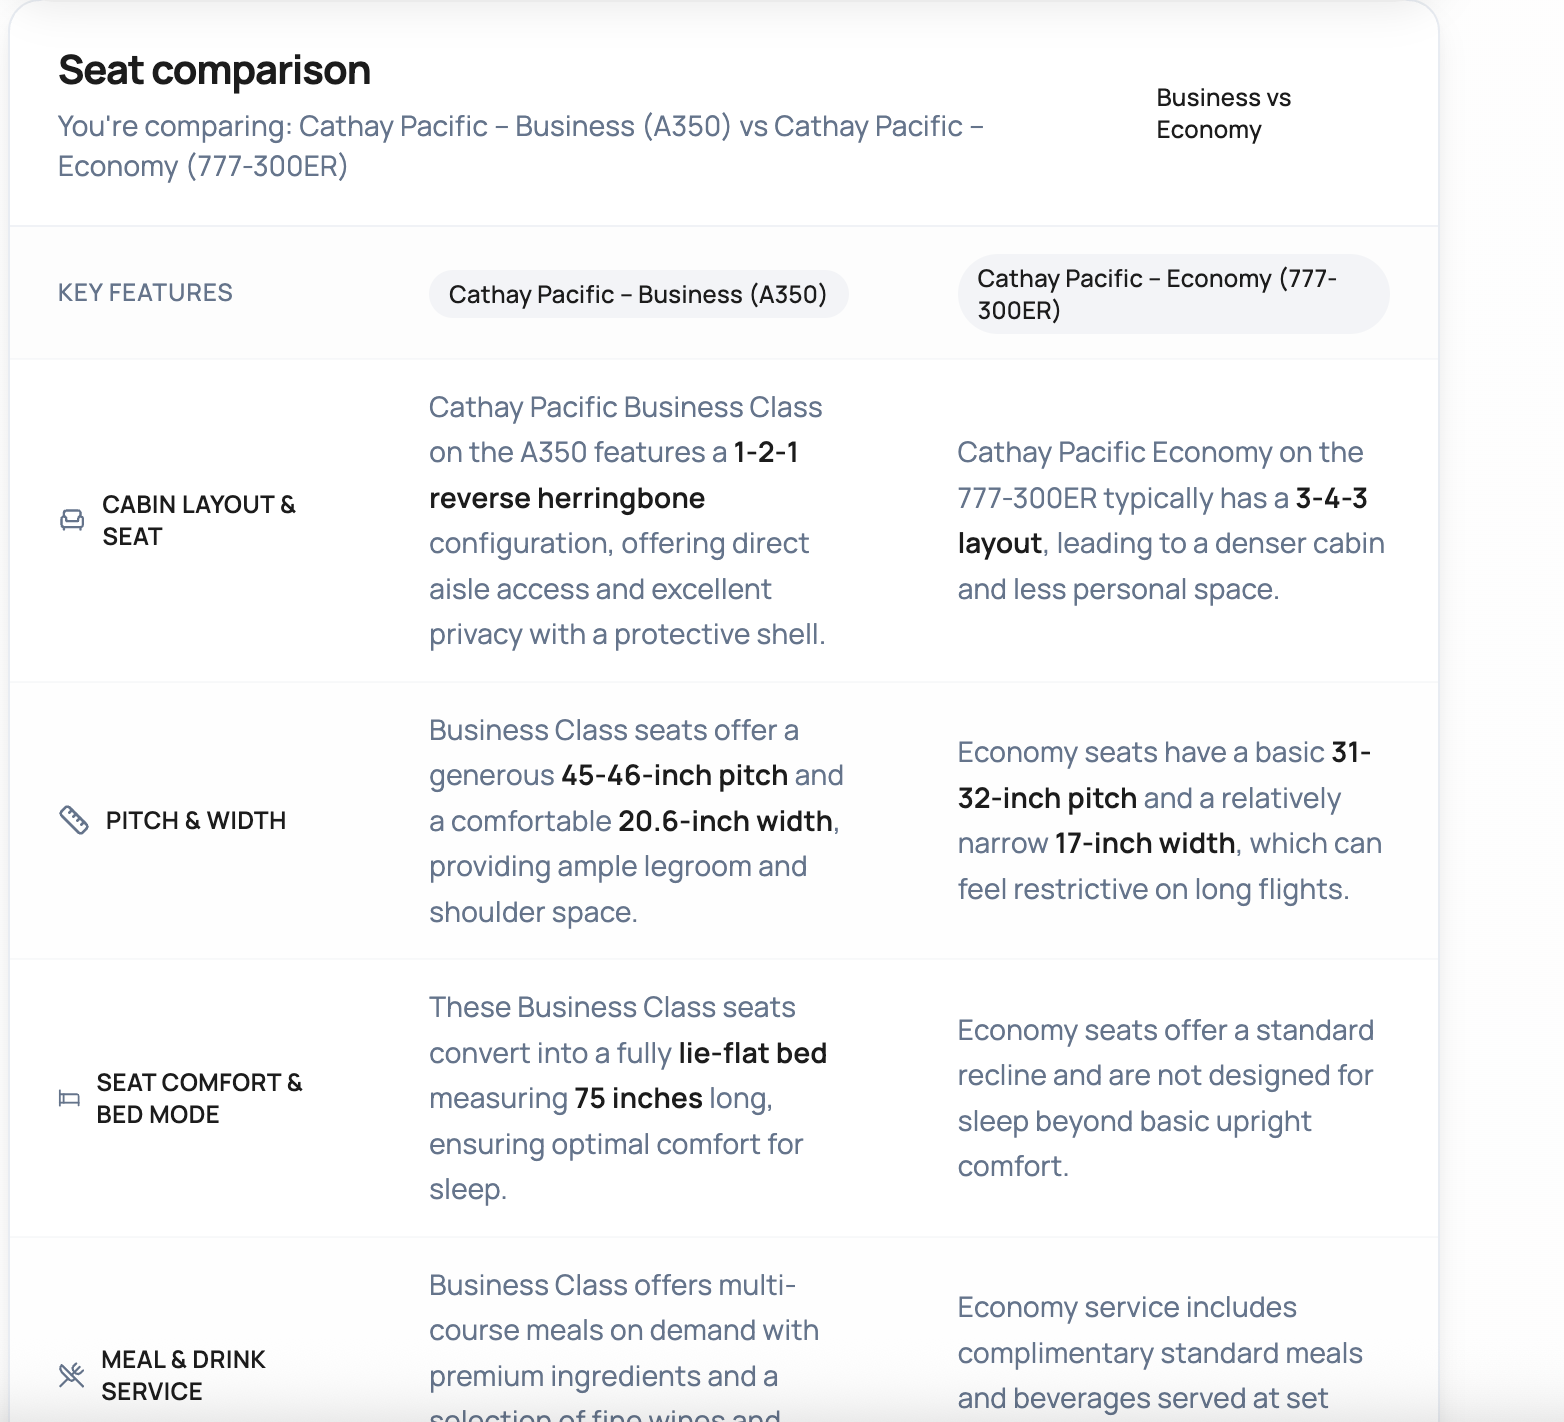Click the comparing description link text
This screenshot has width=1564, height=1422.
point(520,145)
